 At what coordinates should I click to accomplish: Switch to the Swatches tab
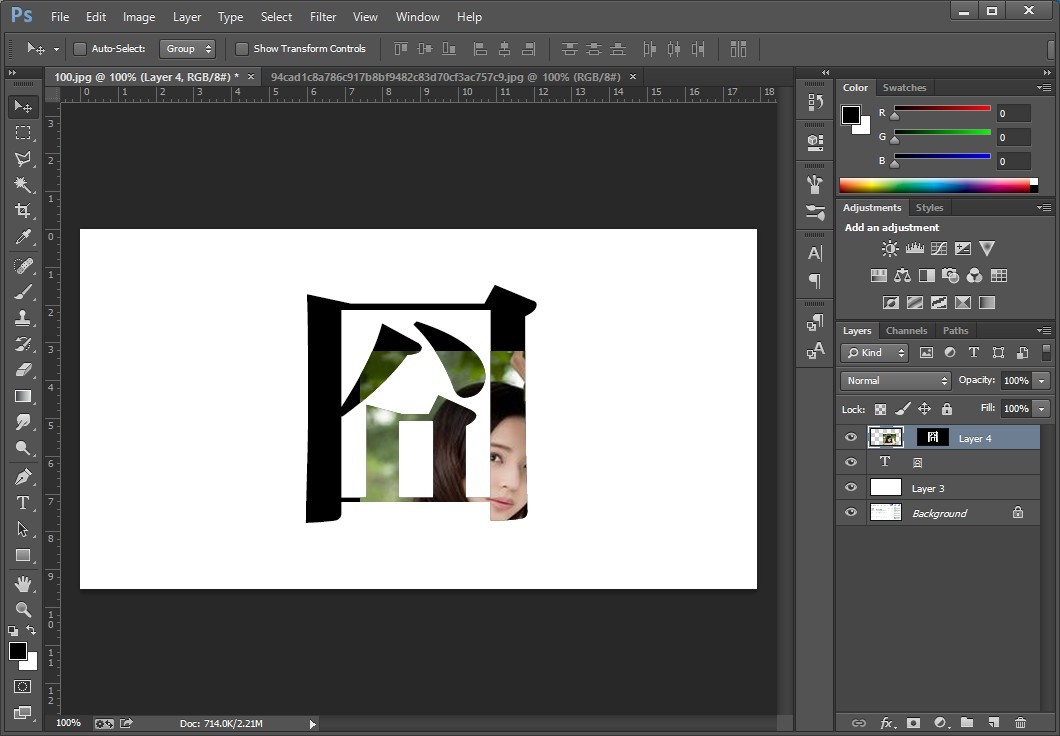tap(904, 88)
